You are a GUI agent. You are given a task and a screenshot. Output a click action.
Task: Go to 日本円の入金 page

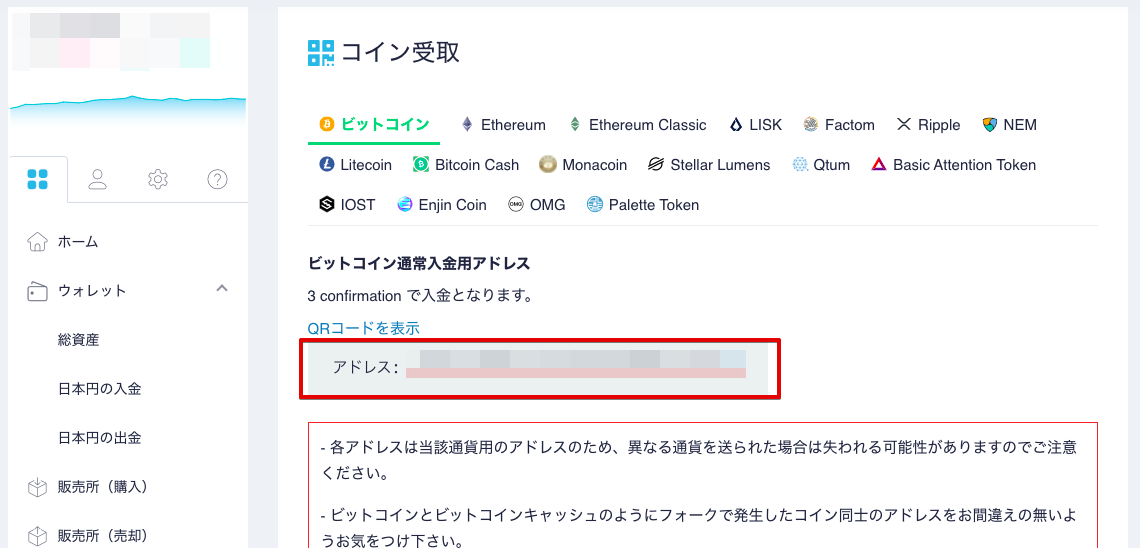[x=100, y=389]
